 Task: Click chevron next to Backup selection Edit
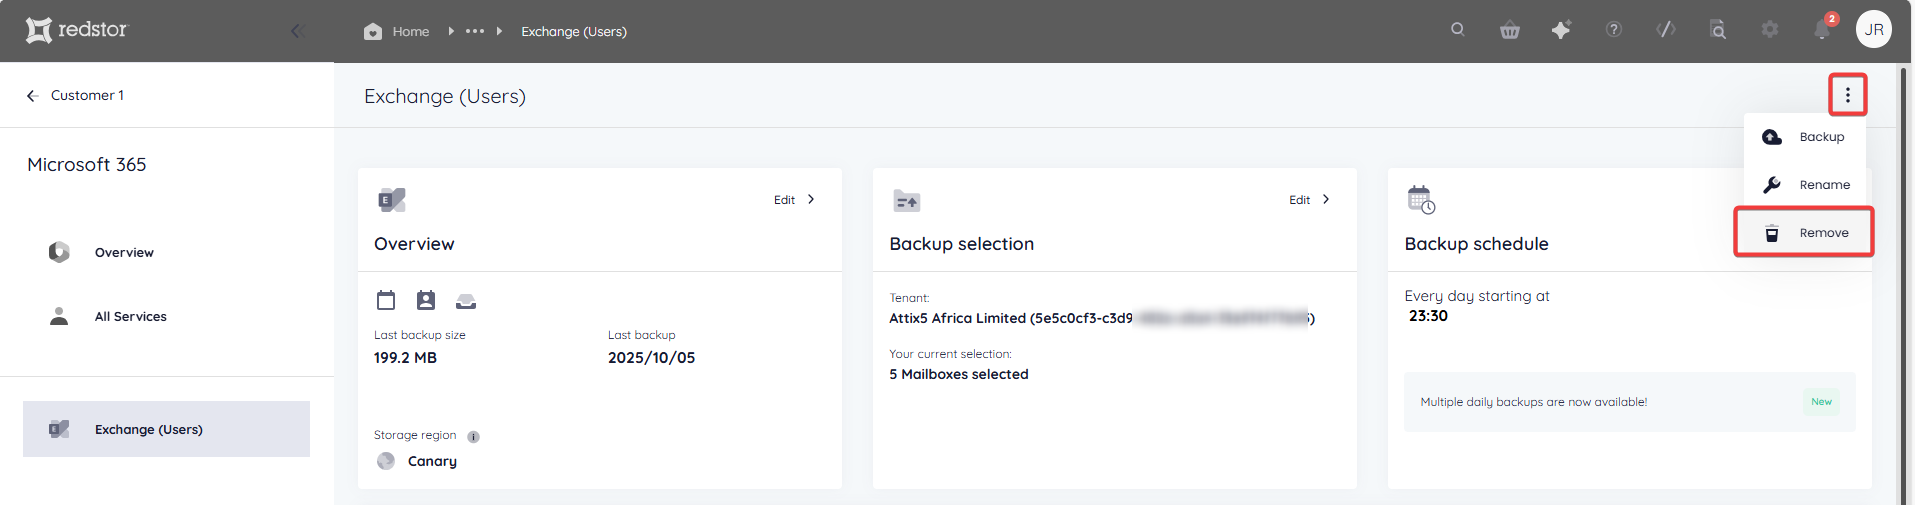pyautogui.click(x=1326, y=199)
